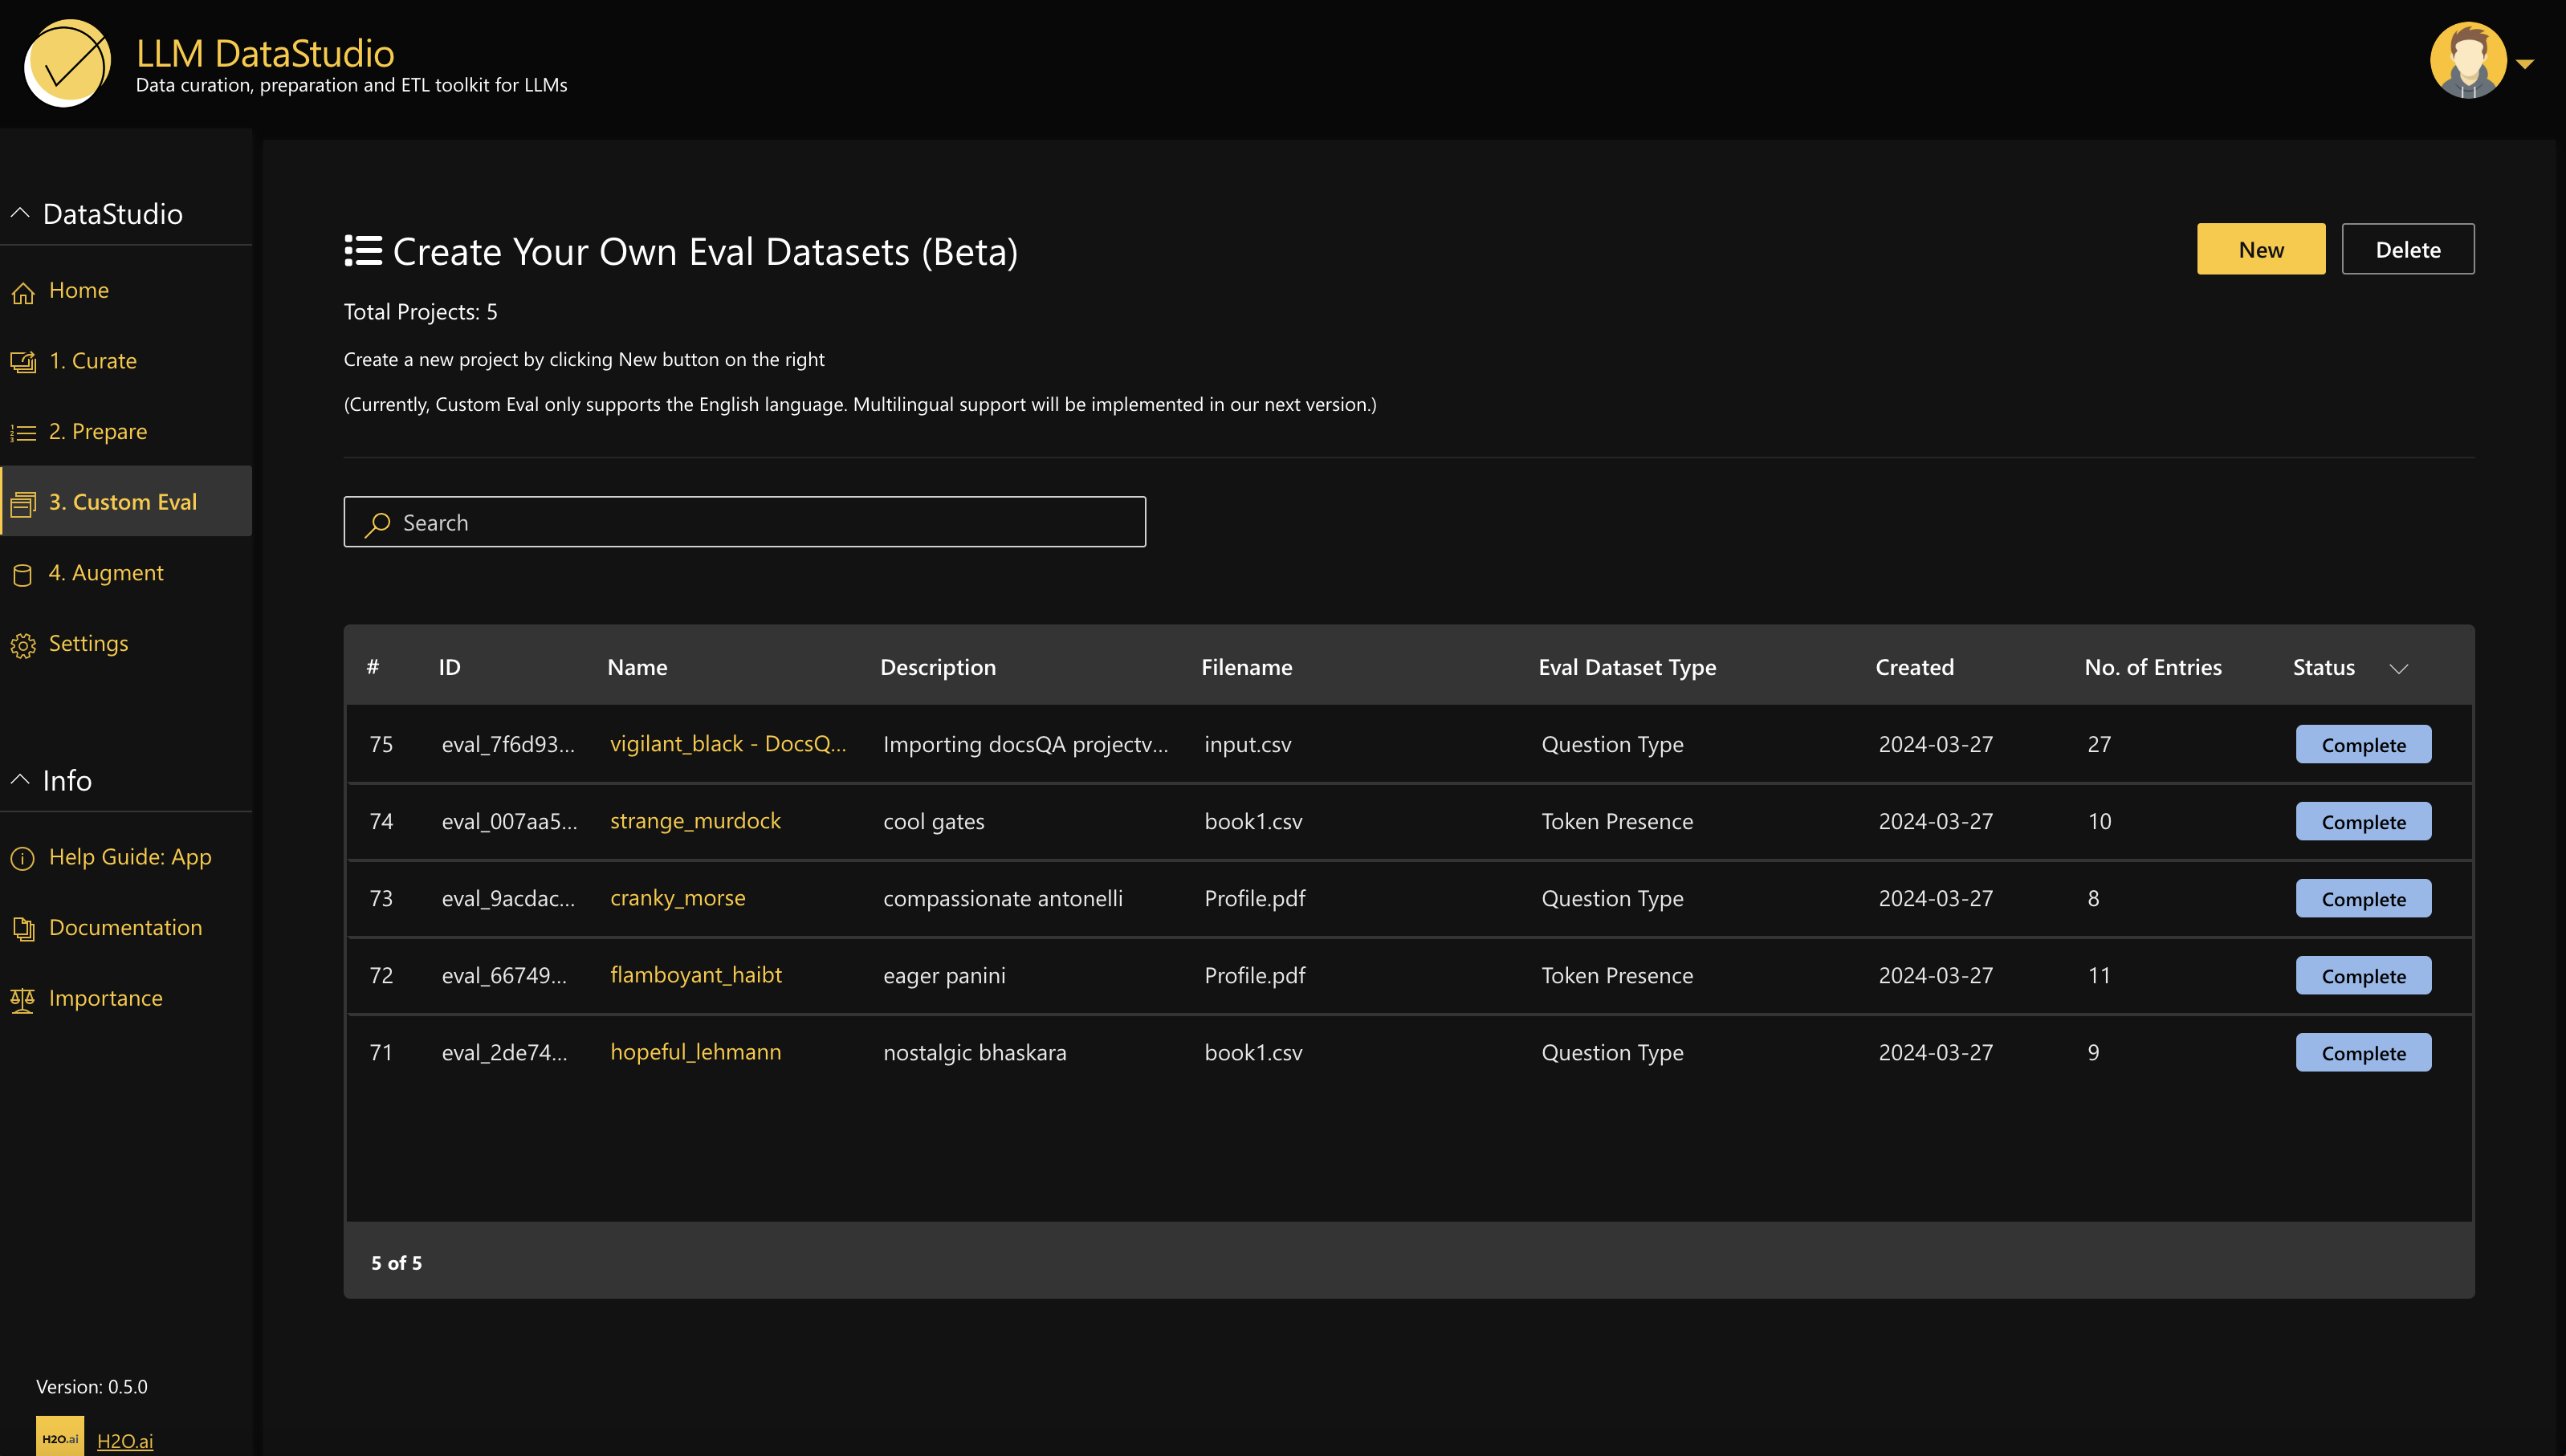Screen dimensions: 2566x1456
Task: Open the strange_murdock project
Action: (695, 821)
